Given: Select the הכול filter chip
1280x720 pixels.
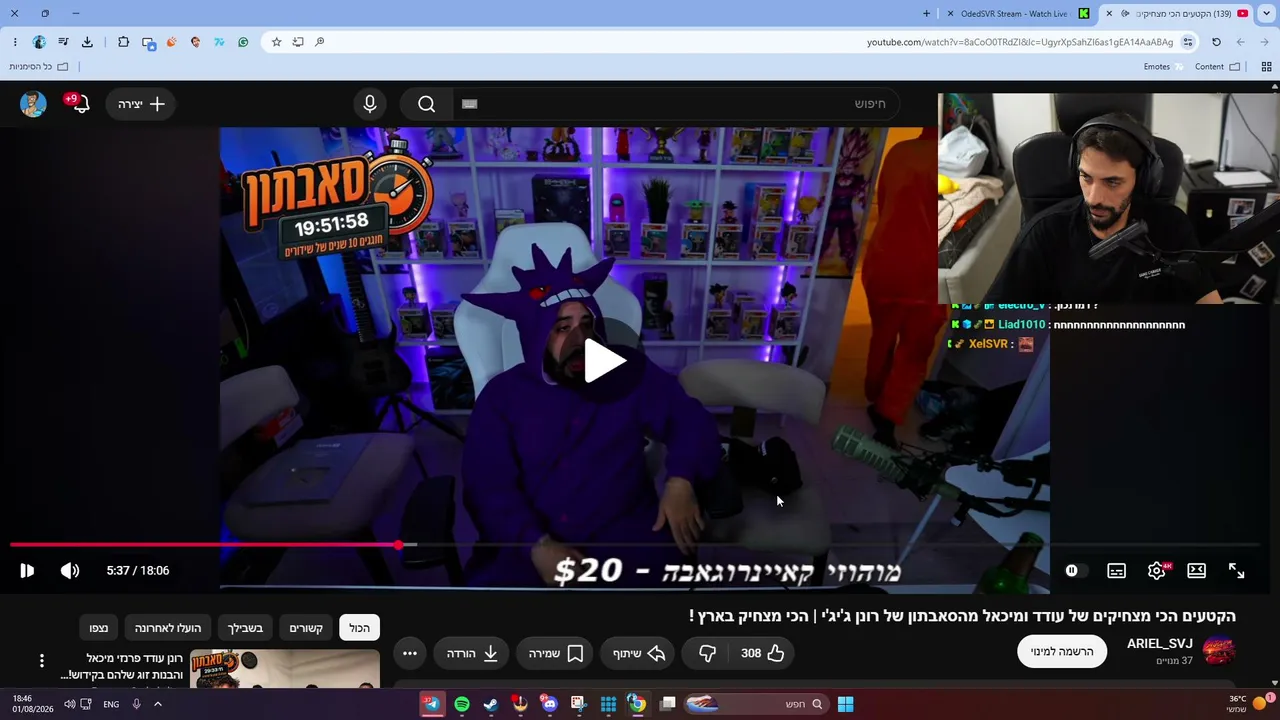Looking at the screenshot, I should 360,628.
